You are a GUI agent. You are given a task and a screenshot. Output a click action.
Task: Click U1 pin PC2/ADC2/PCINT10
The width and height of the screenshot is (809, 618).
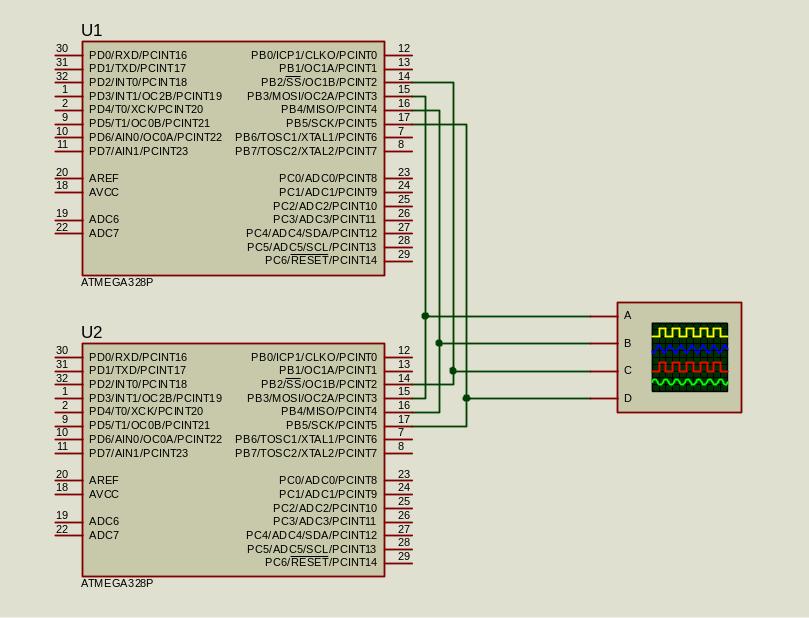(325, 206)
